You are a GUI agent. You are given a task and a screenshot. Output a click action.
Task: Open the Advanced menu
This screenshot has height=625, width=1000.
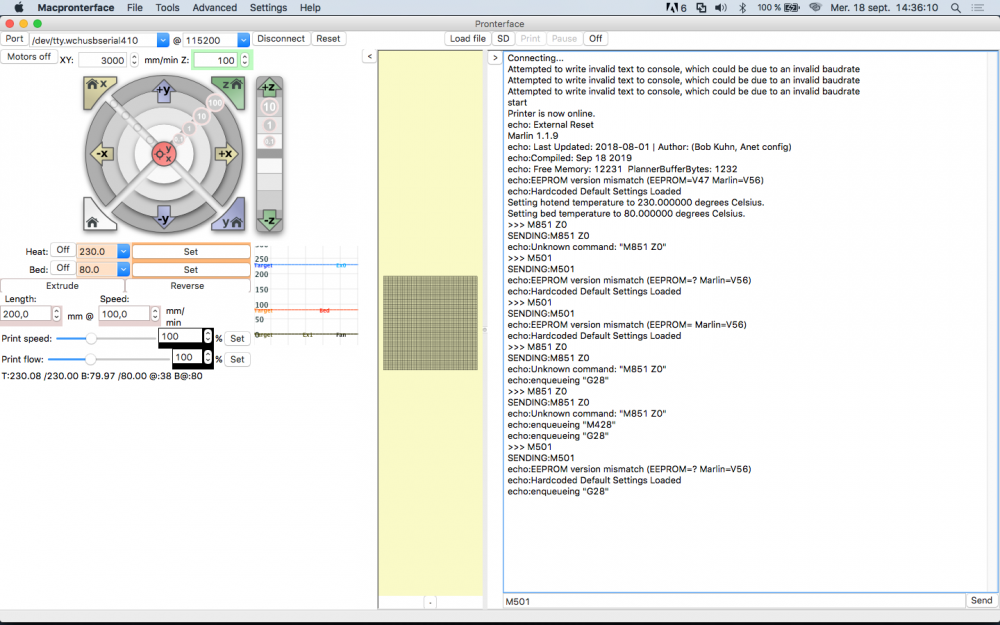click(215, 8)
